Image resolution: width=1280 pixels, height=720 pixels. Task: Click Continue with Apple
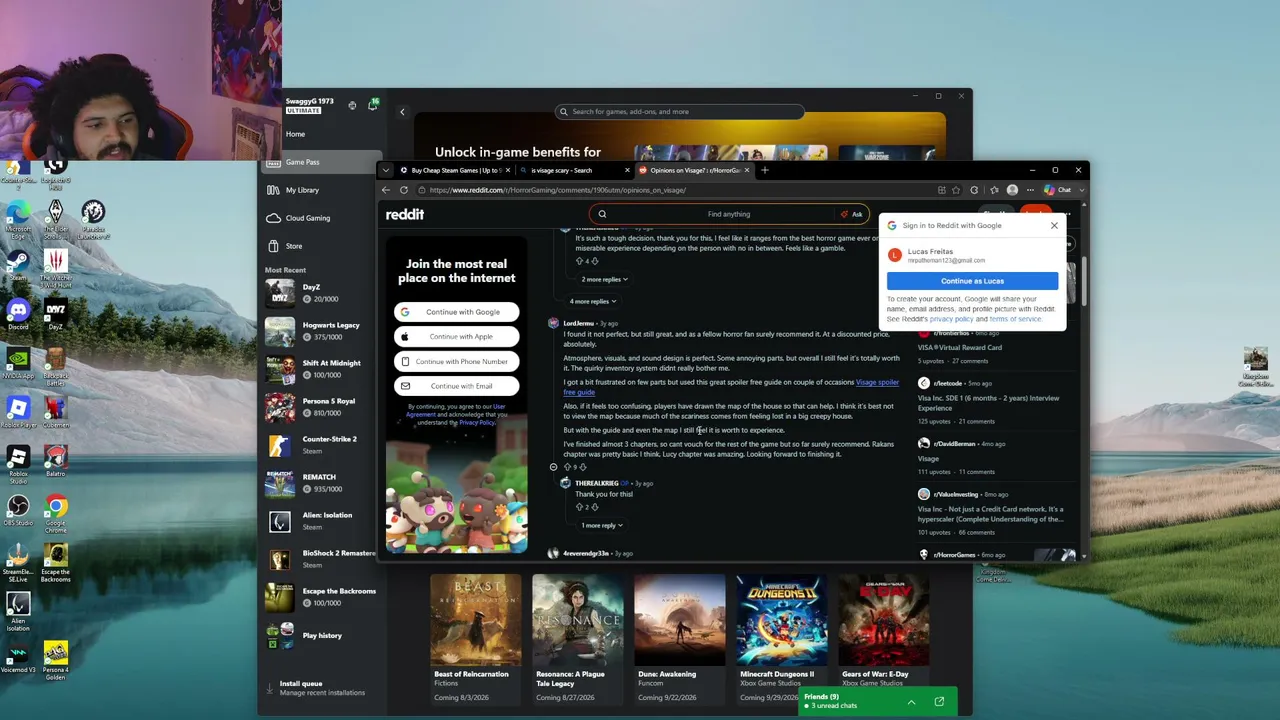pyautogui.click(x=456, y=337)
